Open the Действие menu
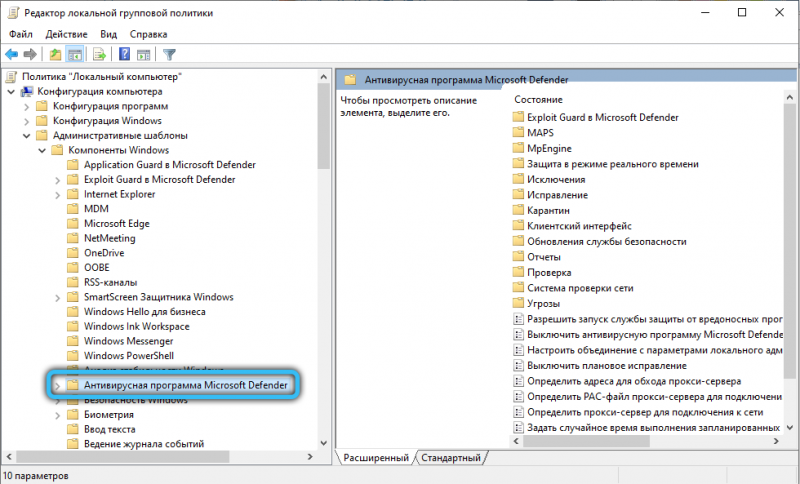The height and width of the screenshot is (484, 800). point(66,34)
